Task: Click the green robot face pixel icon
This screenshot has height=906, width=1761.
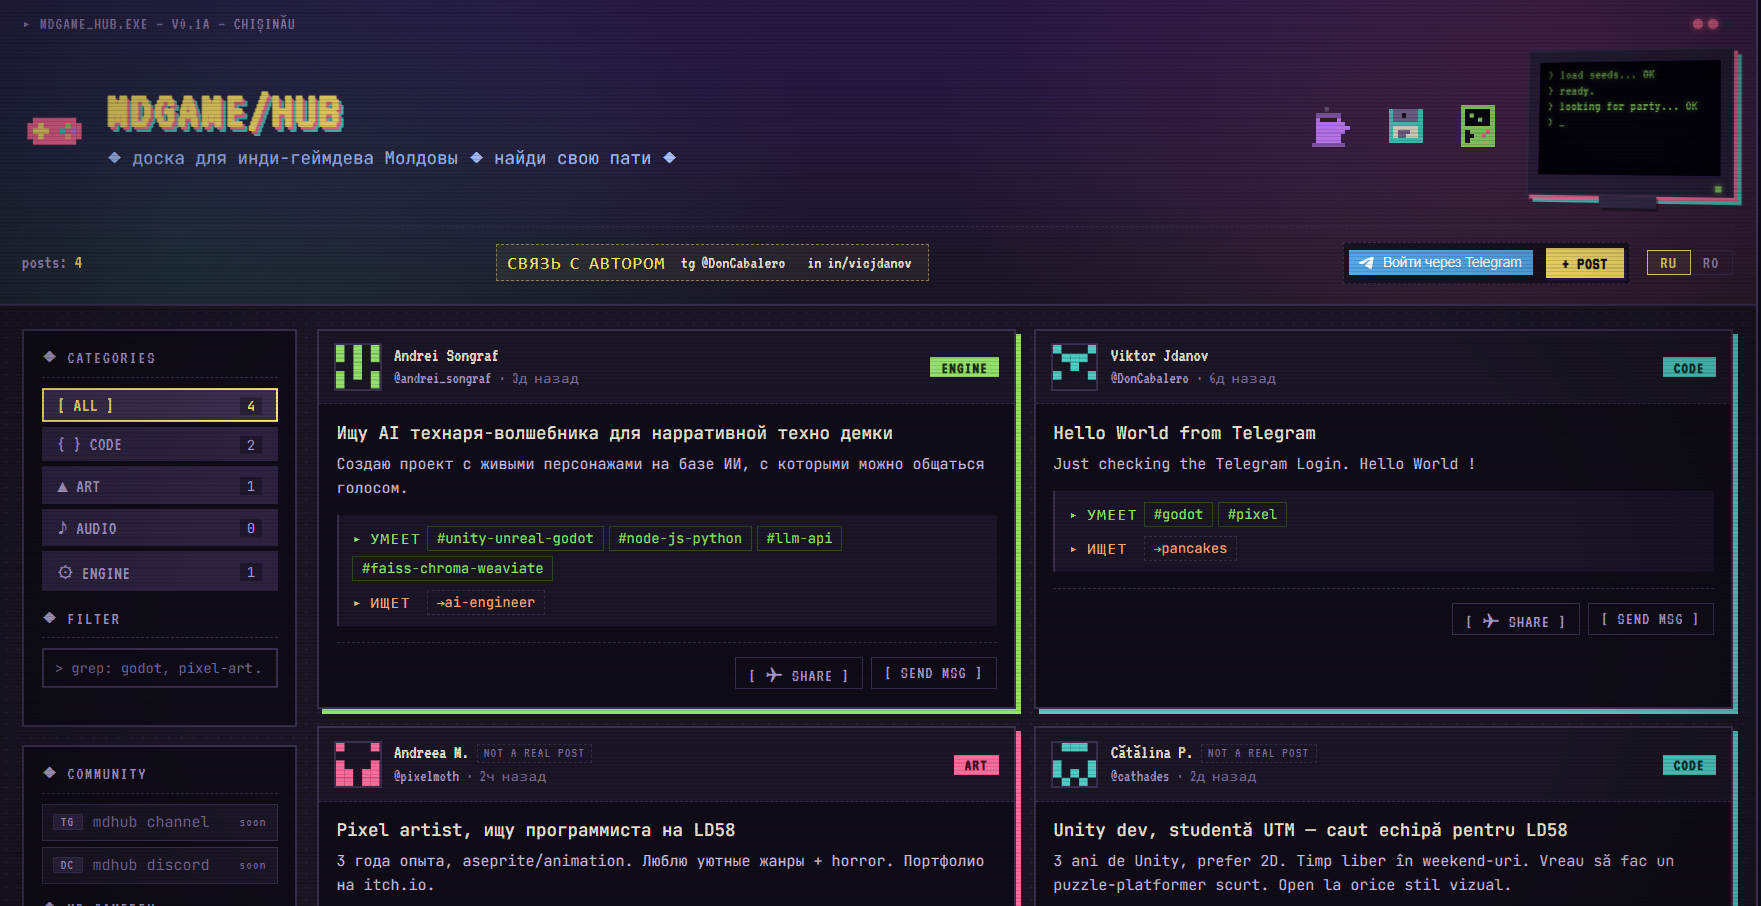Action: coord(1477,126)
